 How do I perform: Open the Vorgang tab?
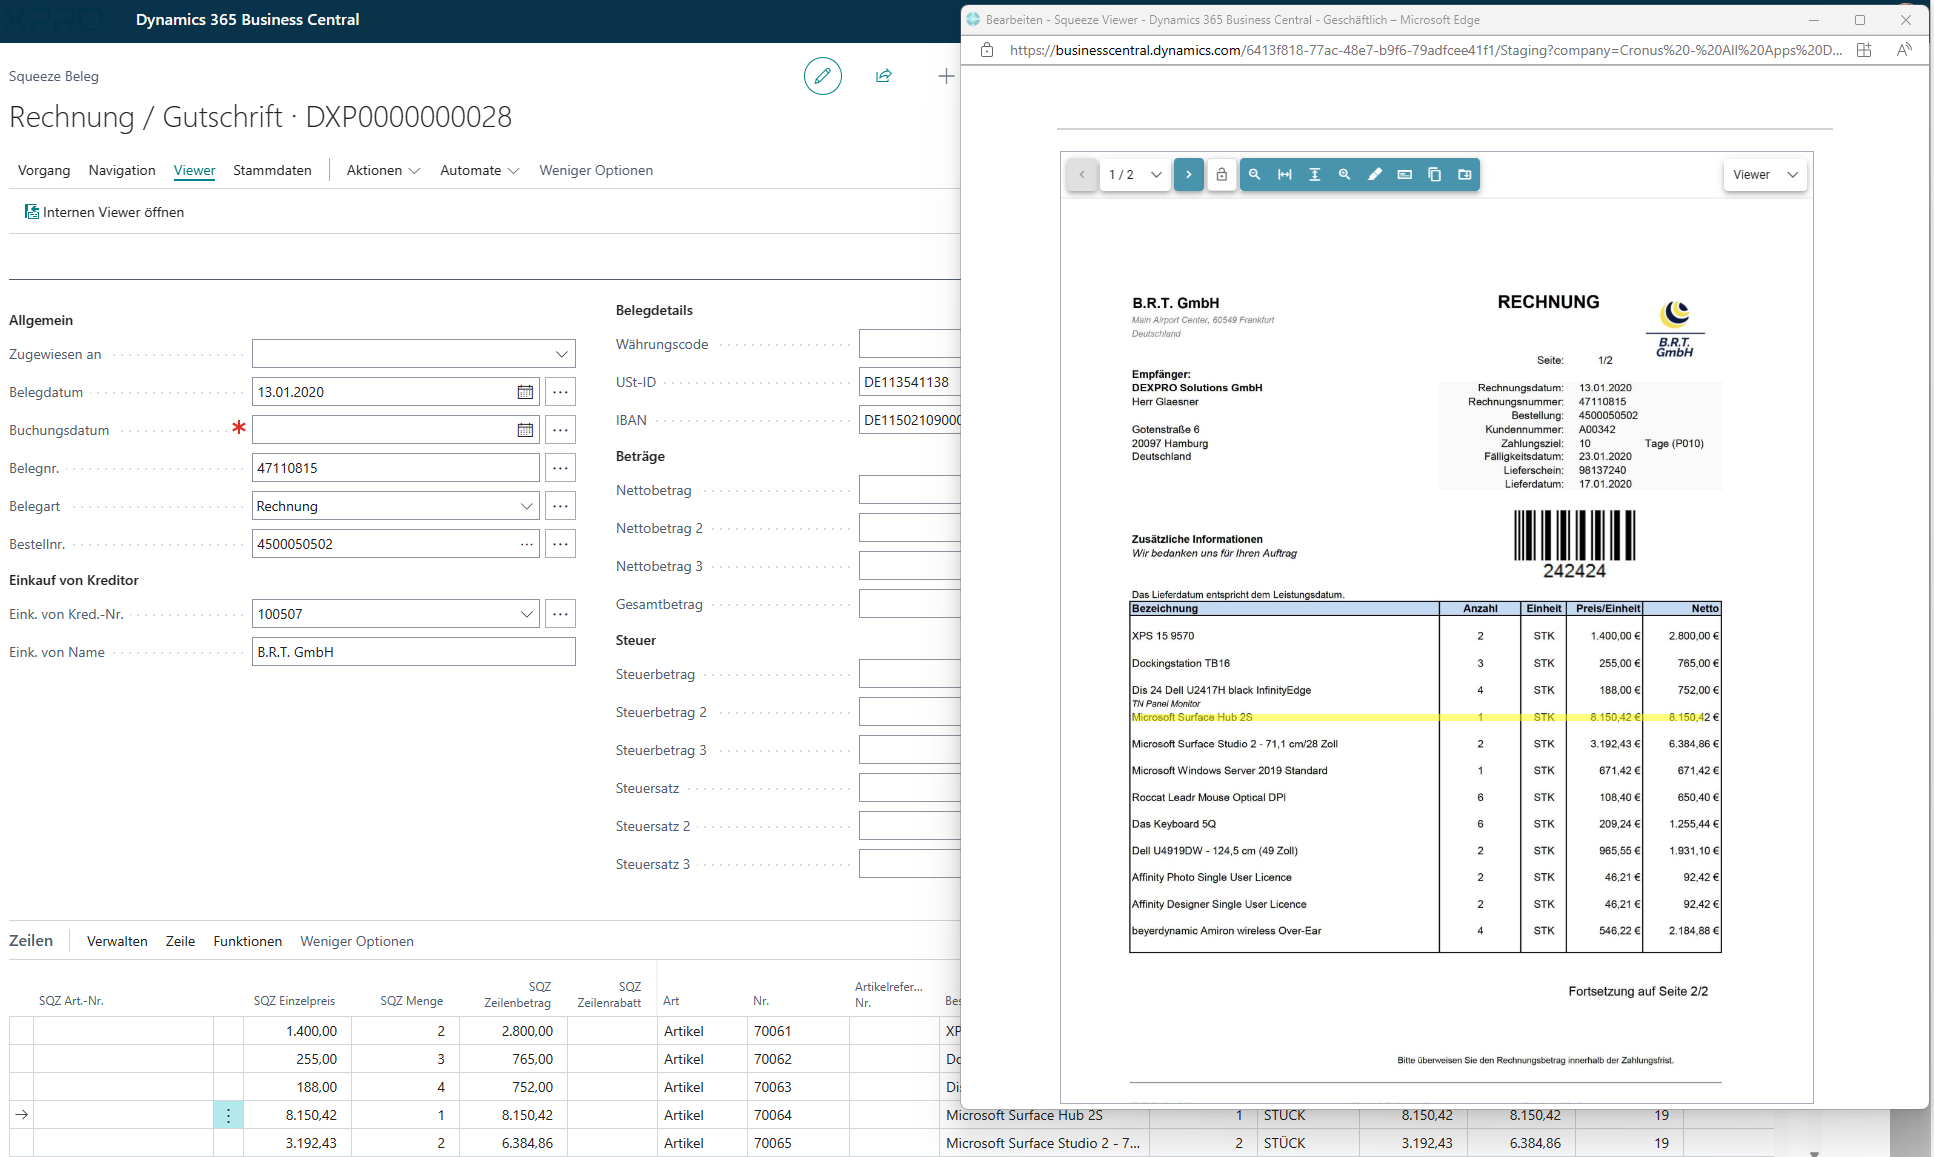tap(44, 170)
